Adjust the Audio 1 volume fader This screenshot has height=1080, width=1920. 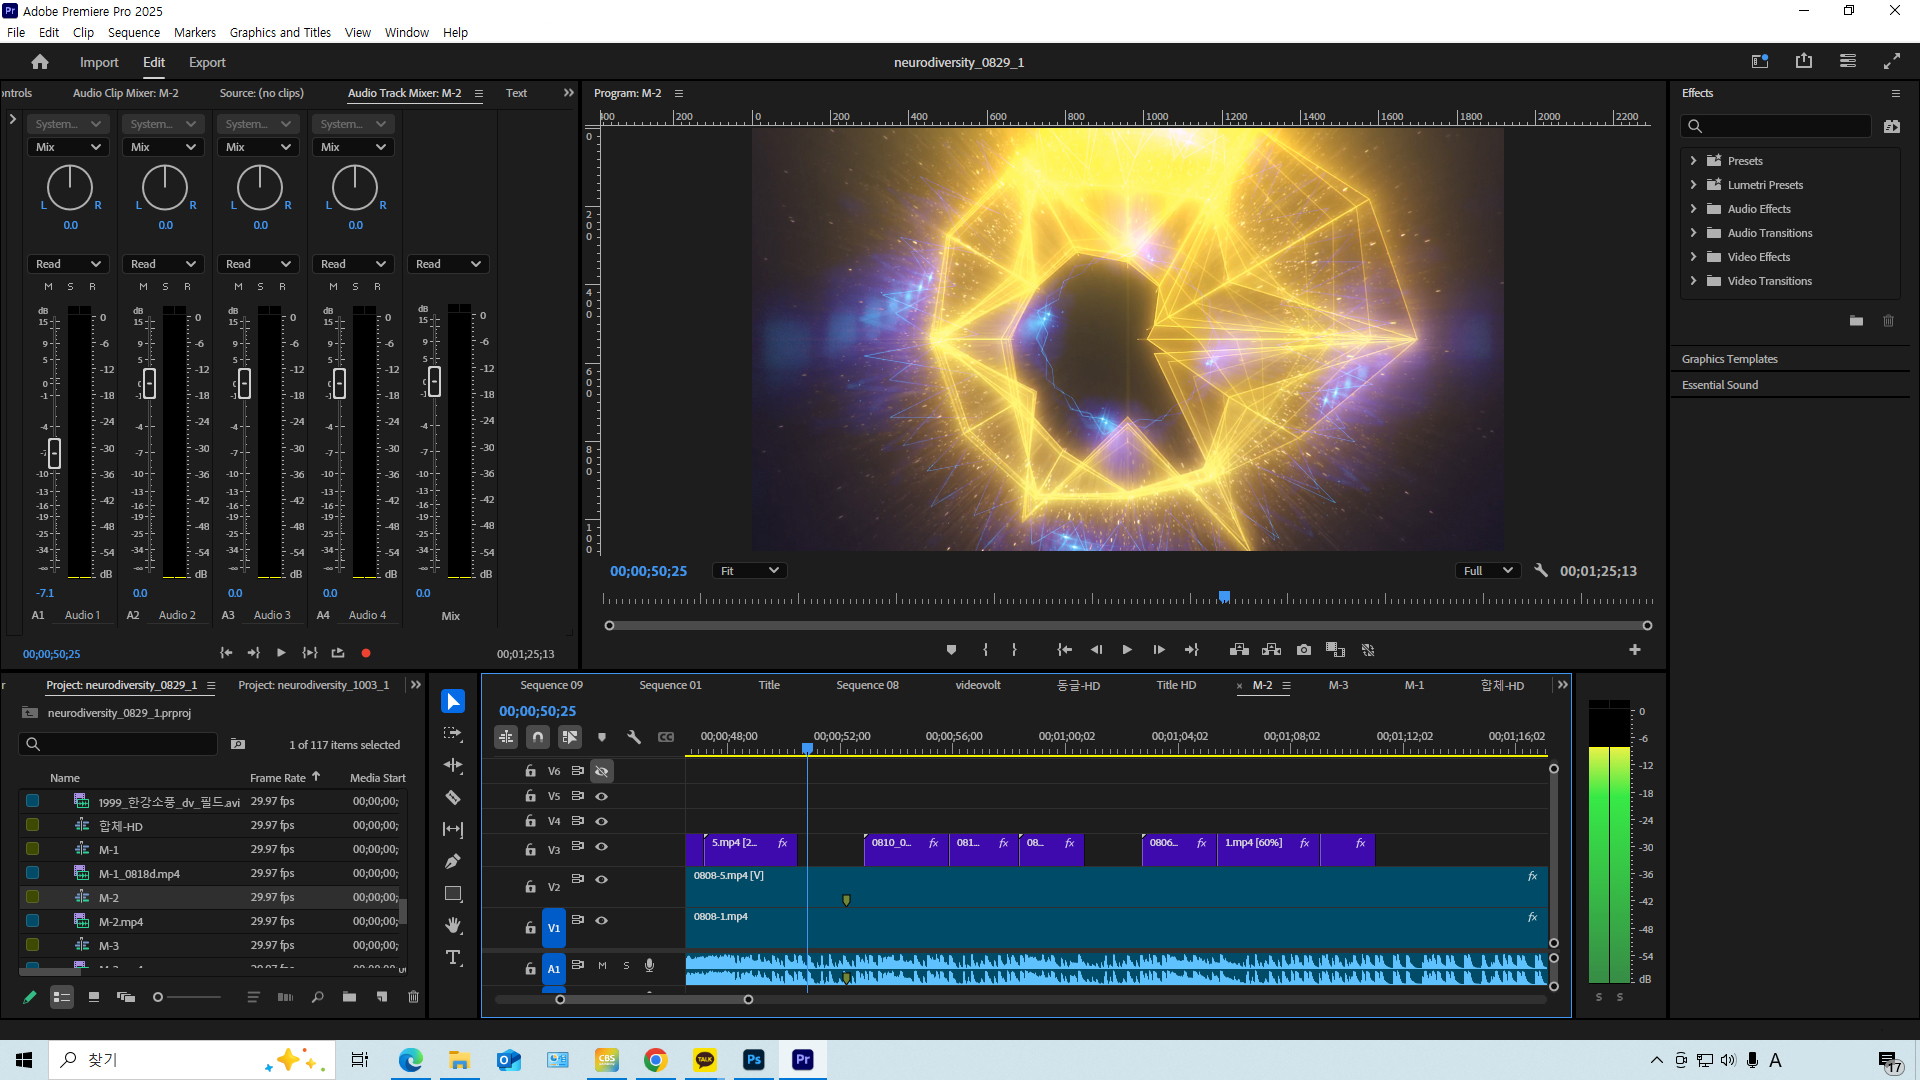tap(54, 453)
